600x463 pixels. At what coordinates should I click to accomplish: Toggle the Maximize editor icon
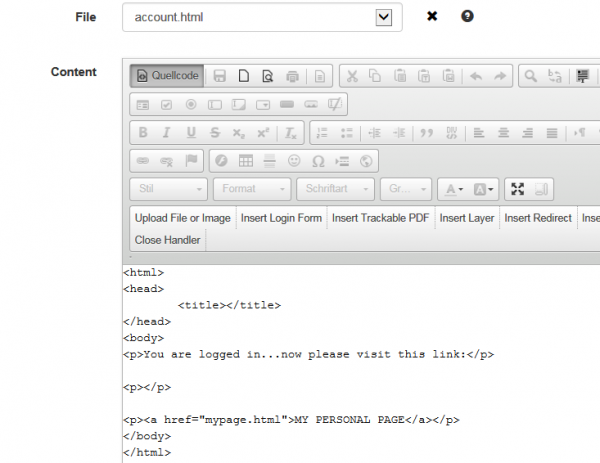[x=517, y=189]
